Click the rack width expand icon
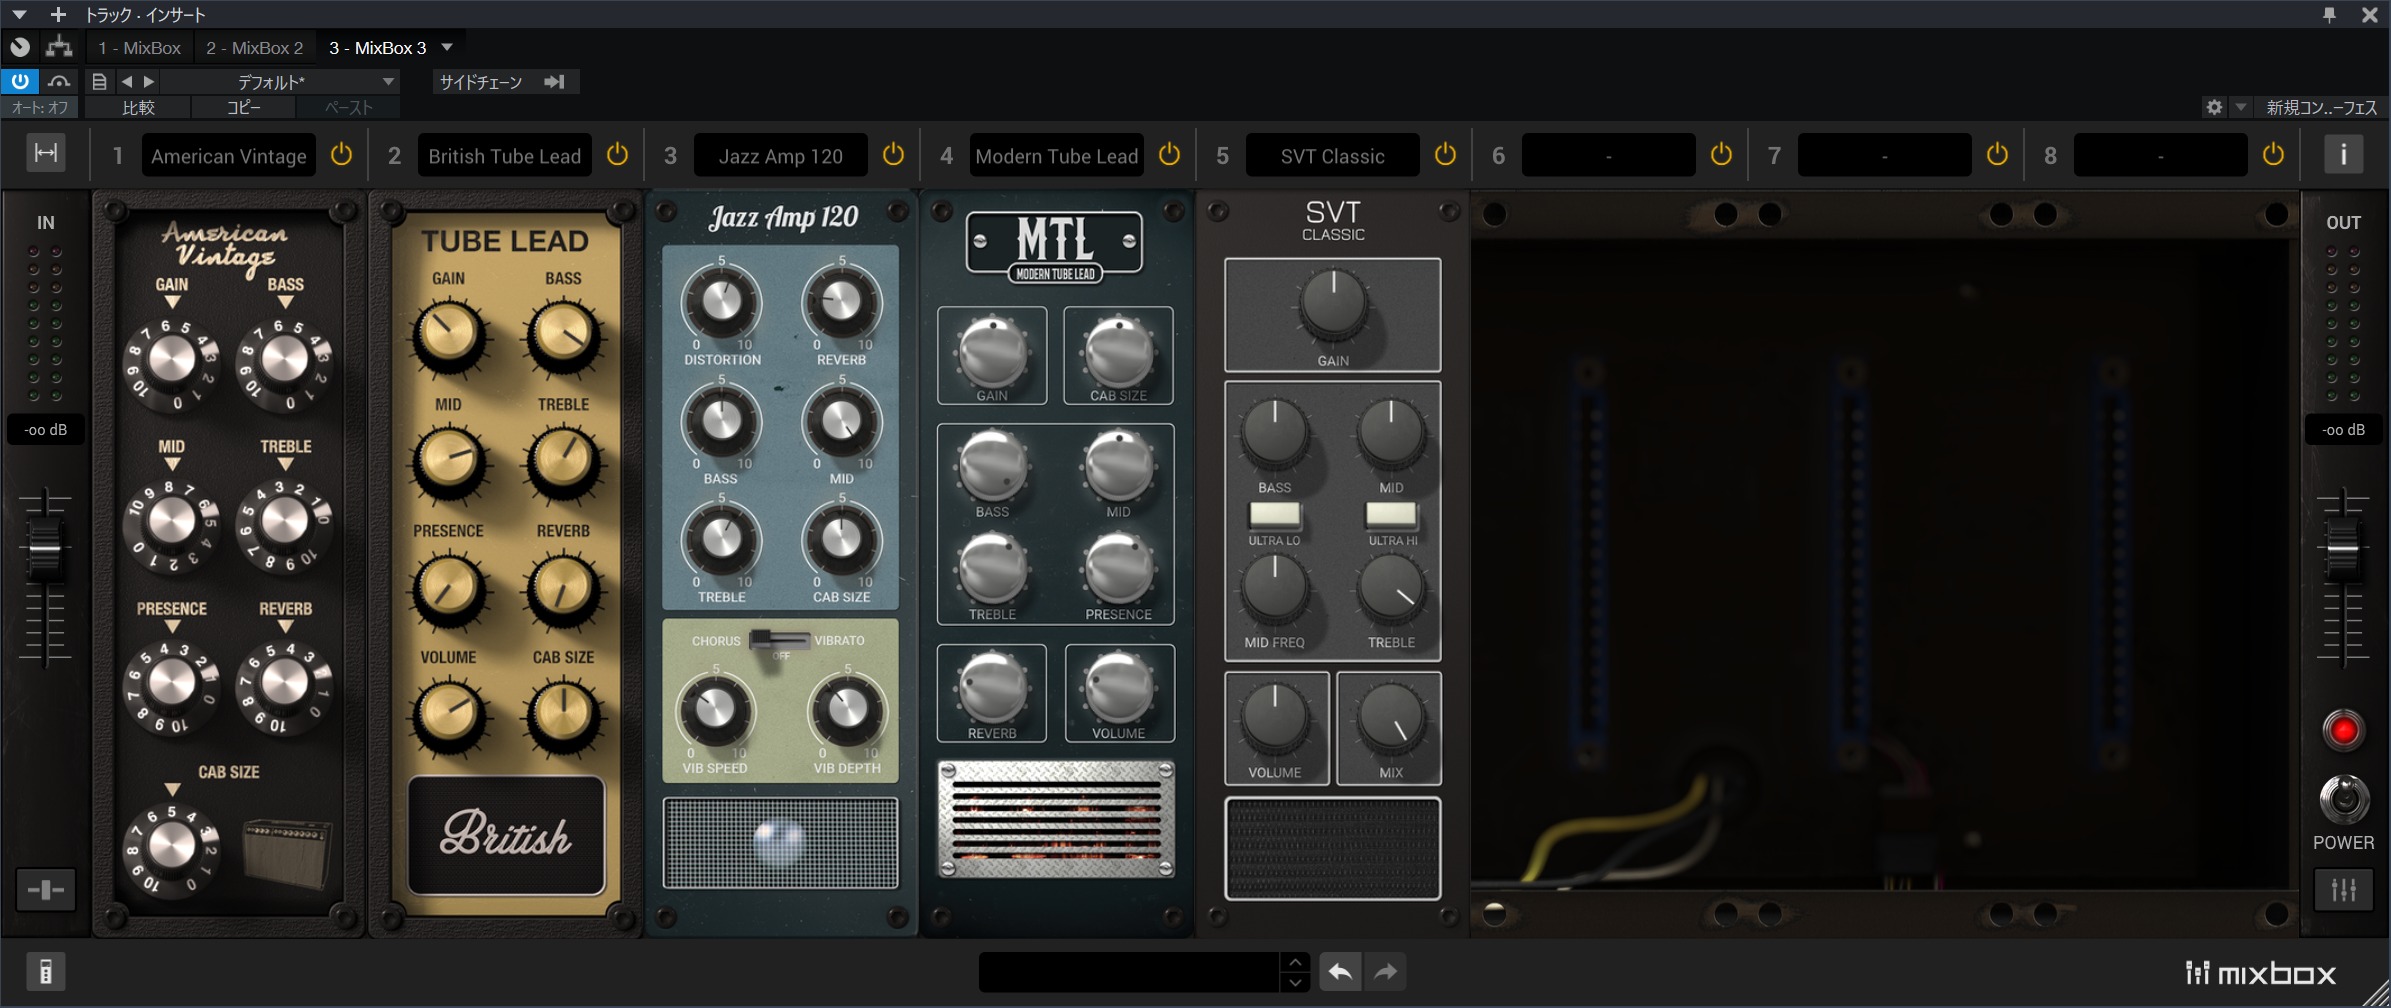2391x1008 pixels. click(46, 153)
